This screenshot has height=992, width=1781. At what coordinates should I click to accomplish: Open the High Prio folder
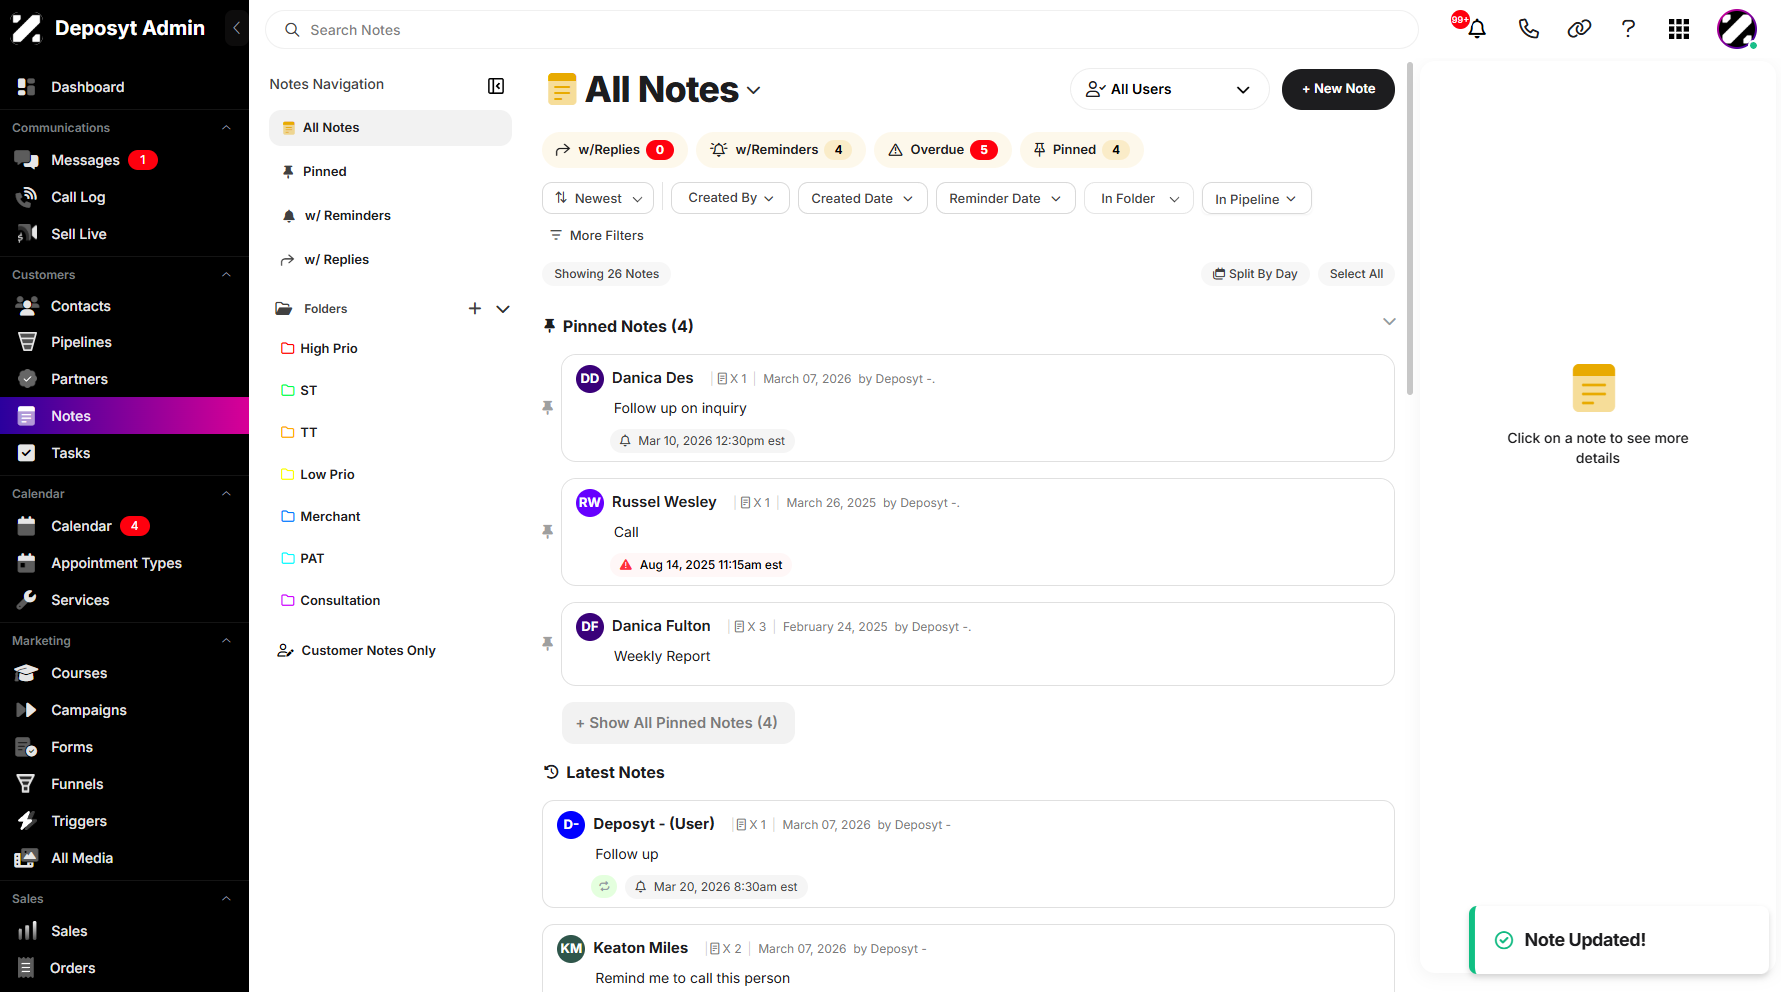pos(320,349)
